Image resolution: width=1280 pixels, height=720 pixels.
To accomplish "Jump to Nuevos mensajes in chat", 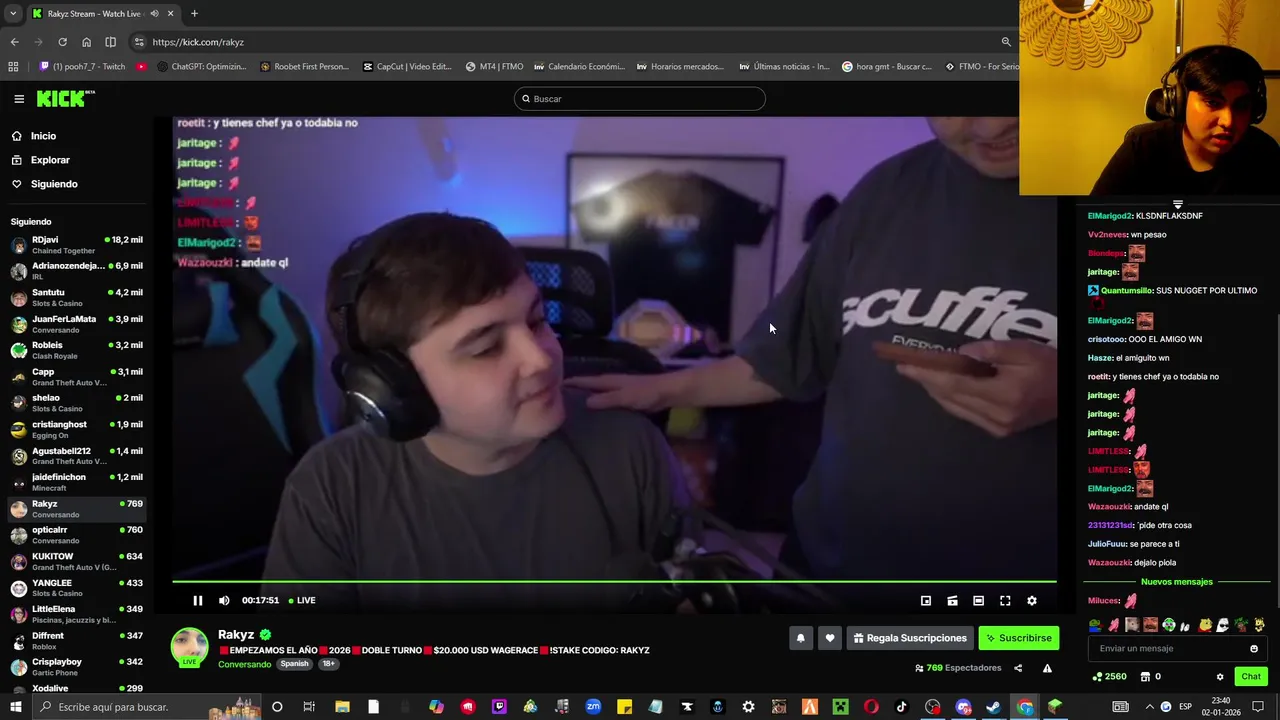I will 1176,582.
